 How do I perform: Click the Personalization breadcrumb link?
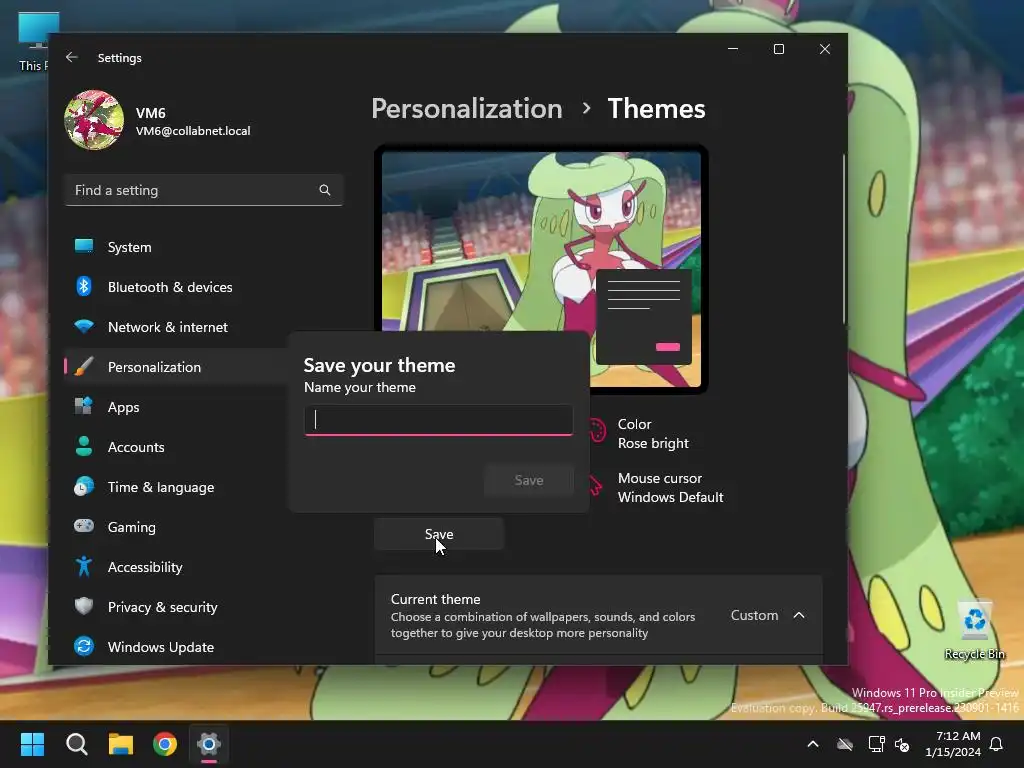pyautogui.click(x=467, y=108)
